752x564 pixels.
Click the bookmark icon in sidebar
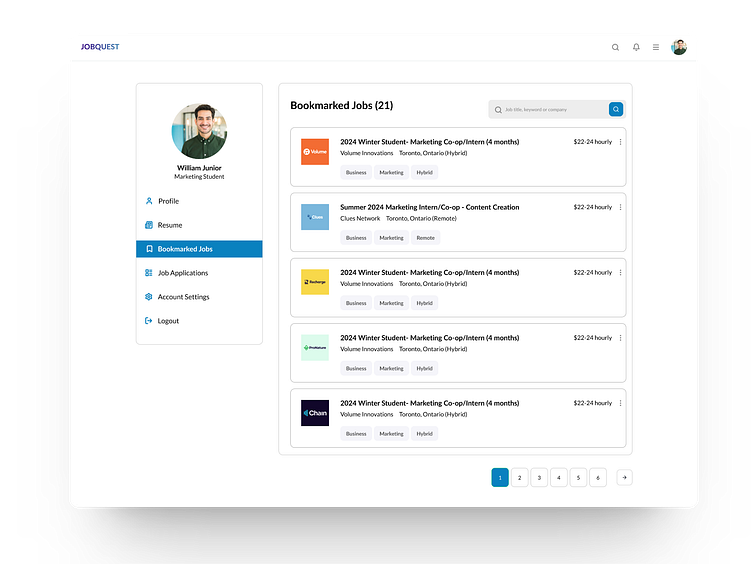pyautogui.click(x=149, y=249)
